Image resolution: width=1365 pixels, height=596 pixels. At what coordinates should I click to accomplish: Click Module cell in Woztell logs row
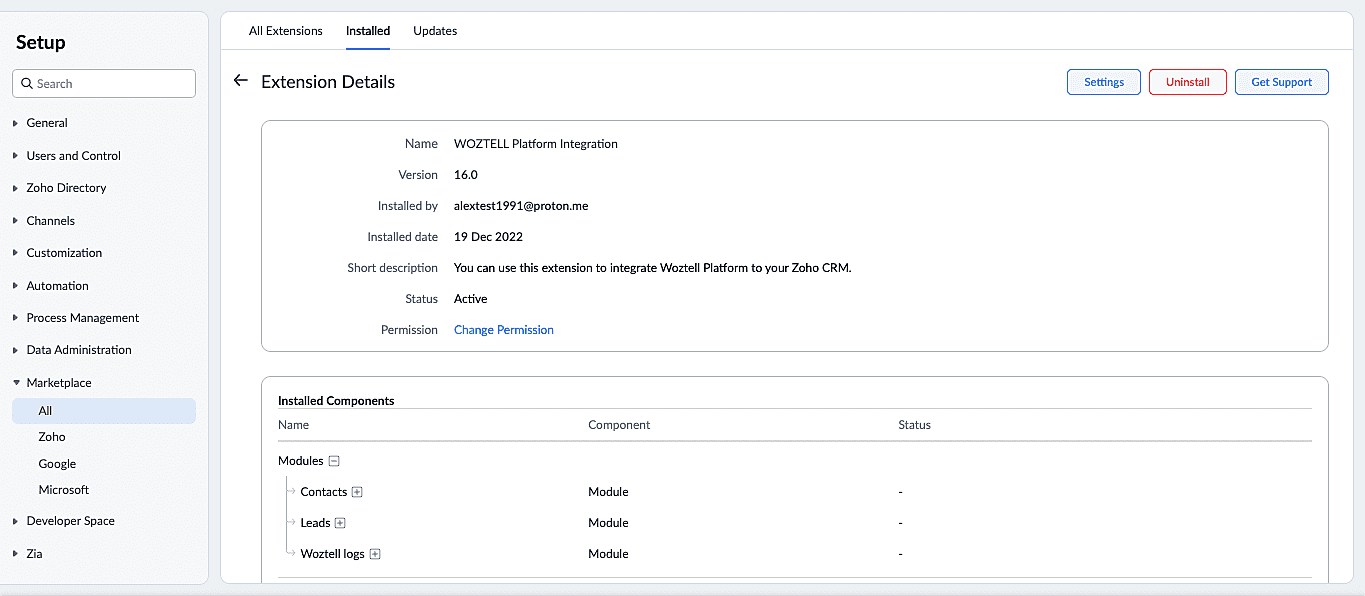coord(608,554)
